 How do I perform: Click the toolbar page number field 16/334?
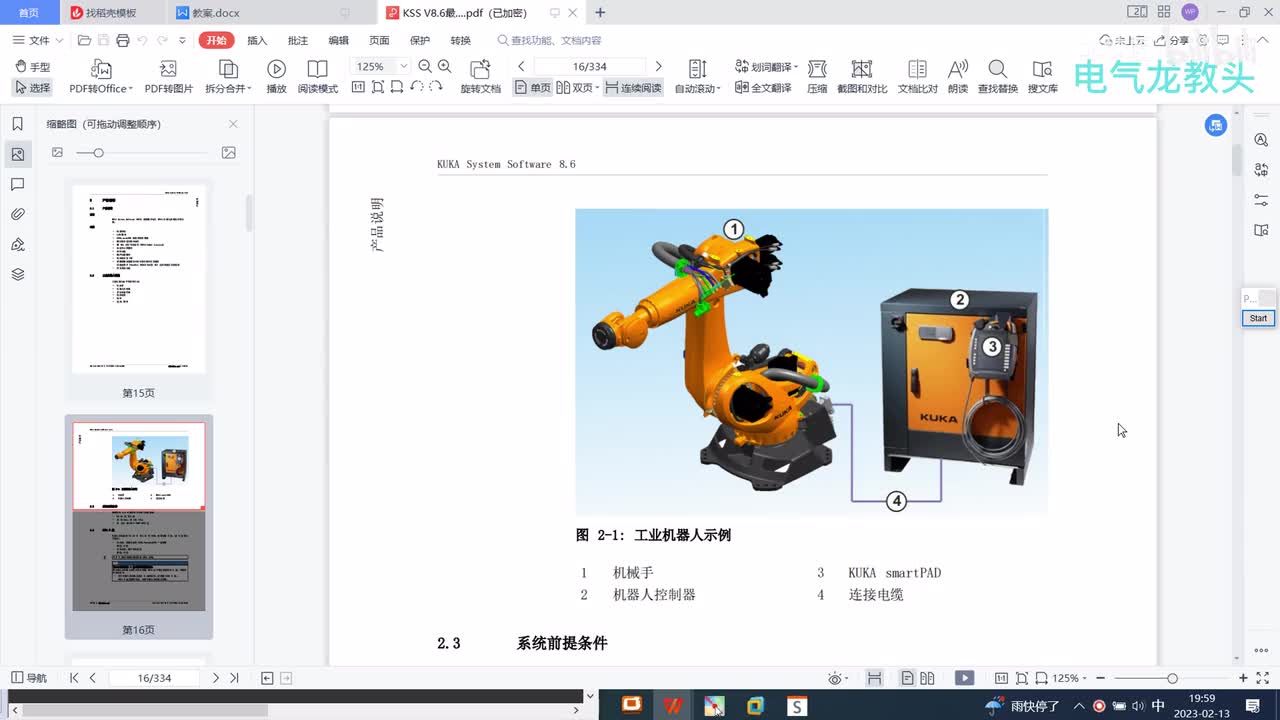pos(590,66)
